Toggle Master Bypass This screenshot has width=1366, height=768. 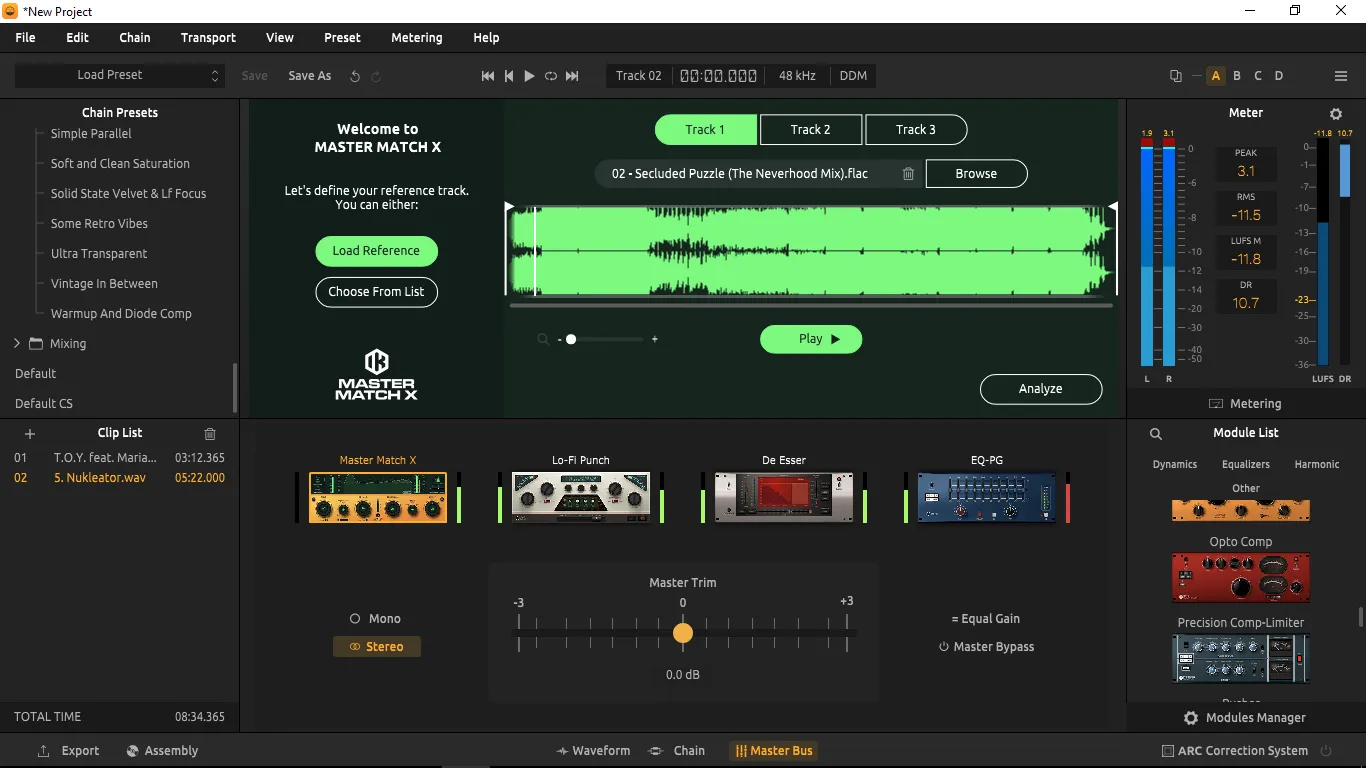[986, 647]
